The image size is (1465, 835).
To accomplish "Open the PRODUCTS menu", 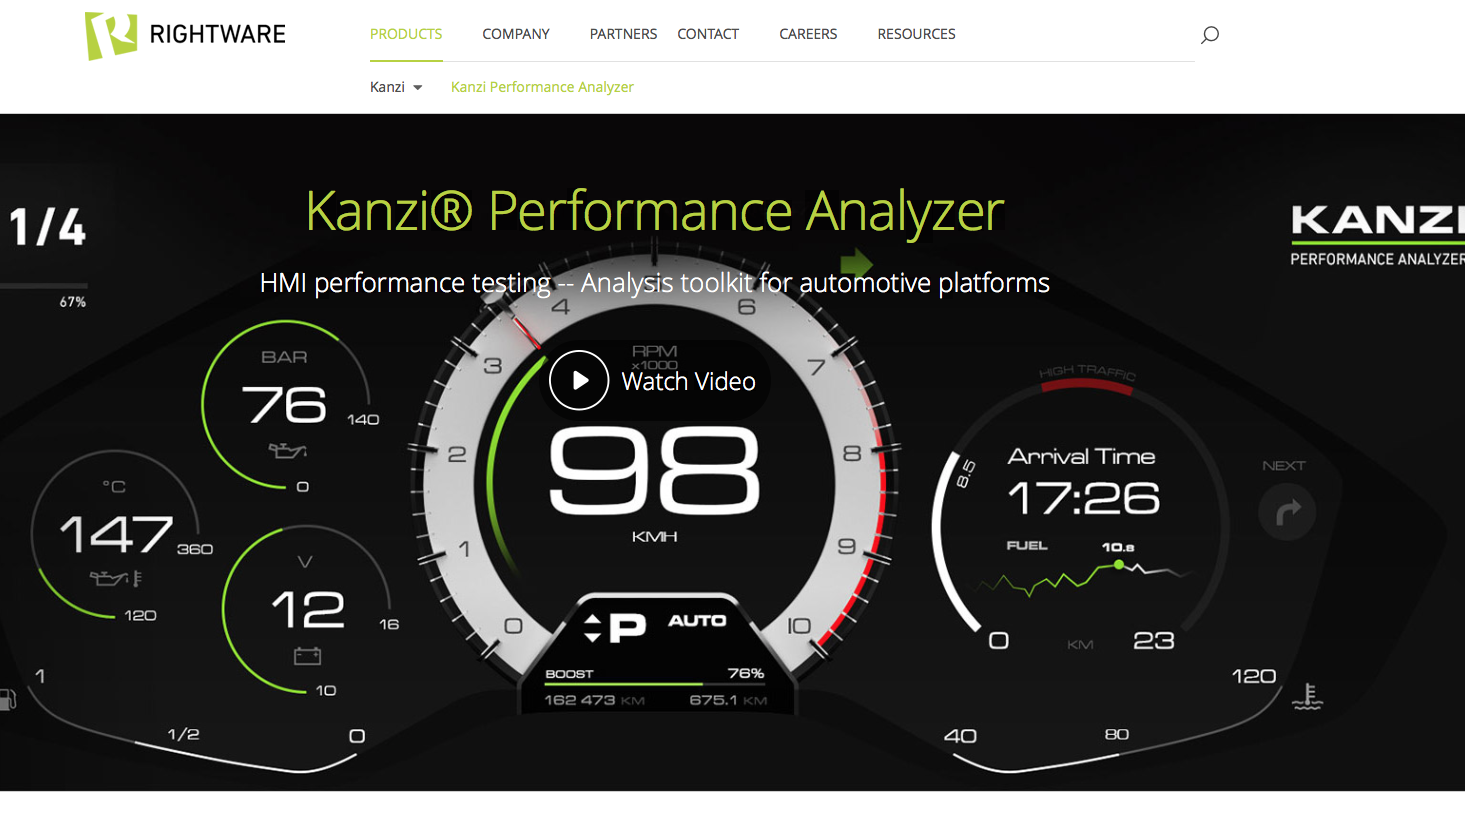I will (406, 34).
